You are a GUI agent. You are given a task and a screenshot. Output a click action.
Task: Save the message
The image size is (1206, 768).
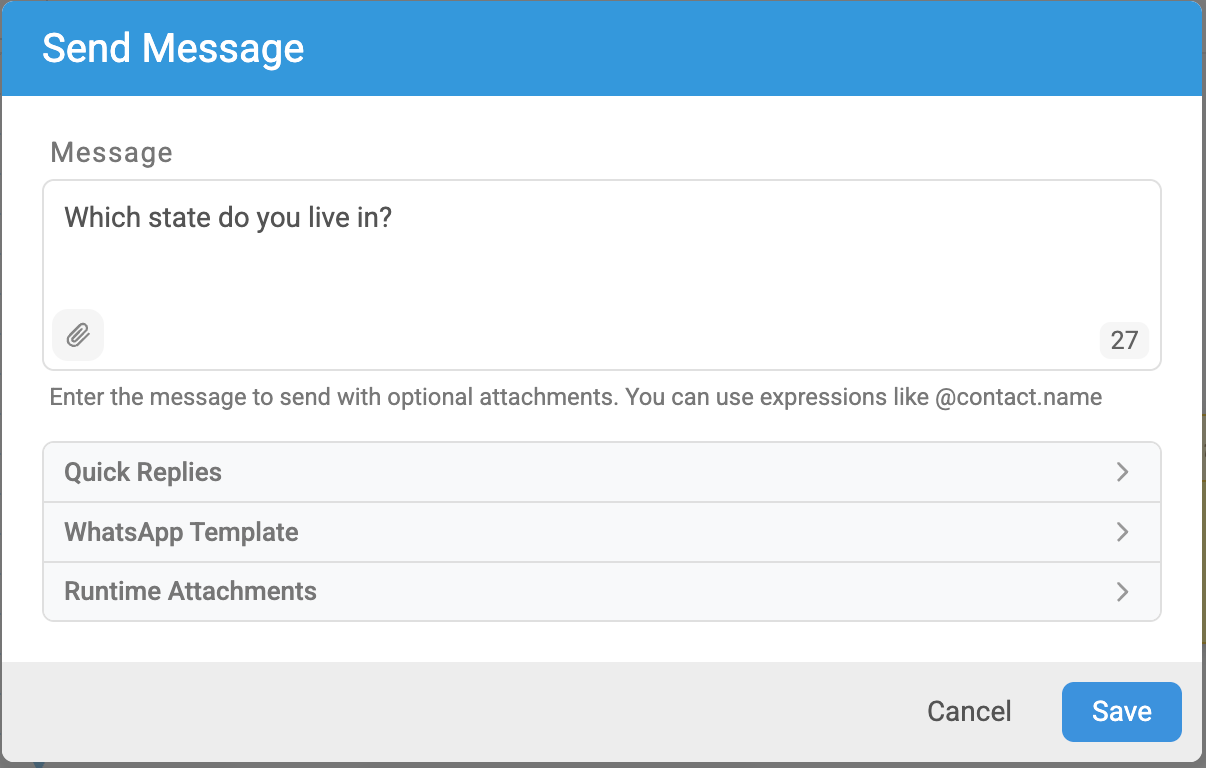coord(1121,712)
